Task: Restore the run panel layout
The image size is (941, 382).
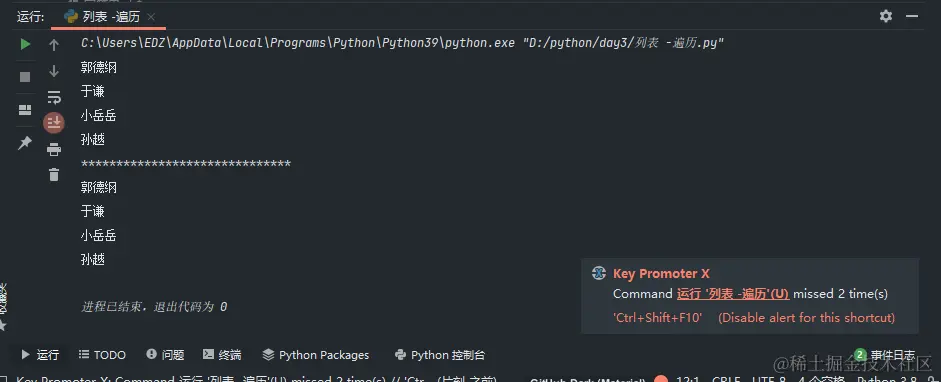Action: click(25, 110)
